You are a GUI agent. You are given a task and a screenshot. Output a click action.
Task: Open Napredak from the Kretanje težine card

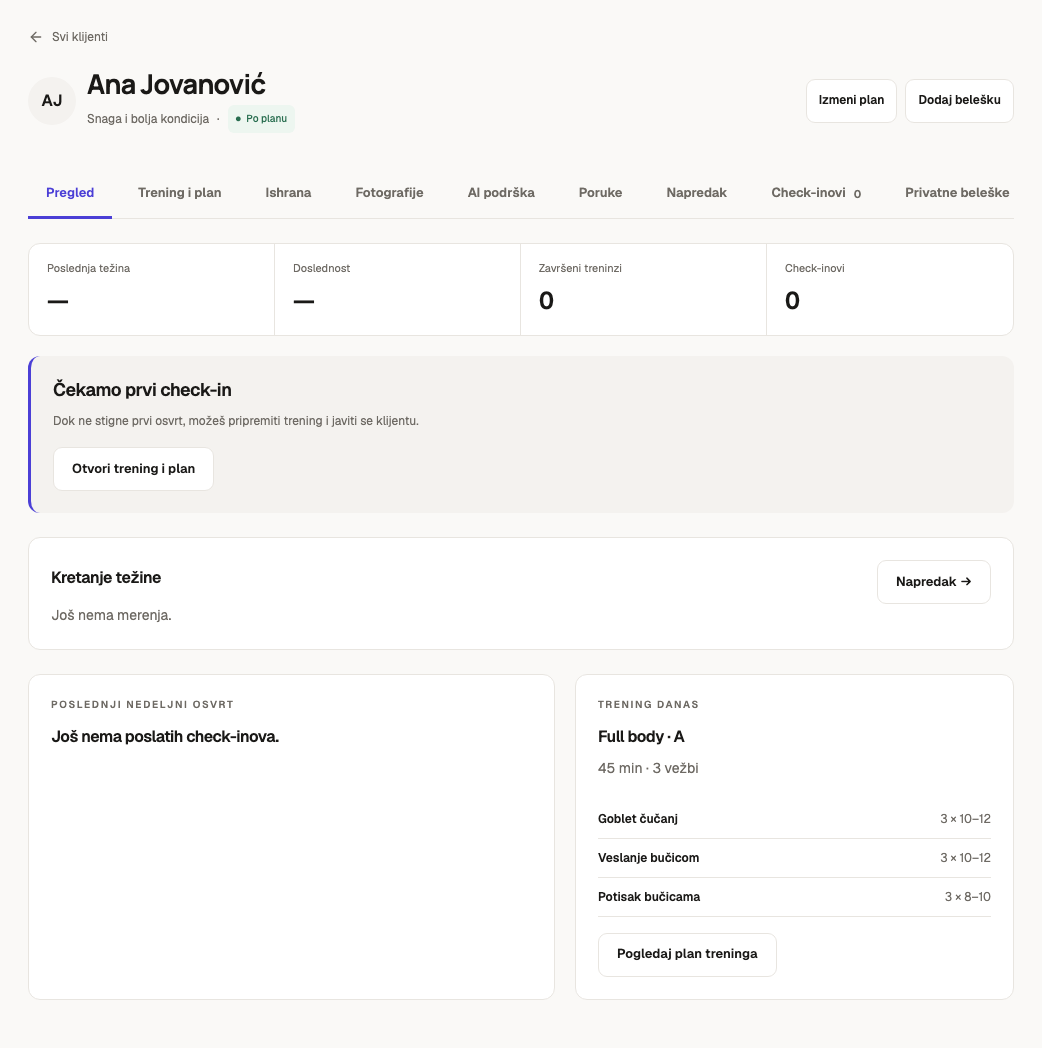coord(934,582)
